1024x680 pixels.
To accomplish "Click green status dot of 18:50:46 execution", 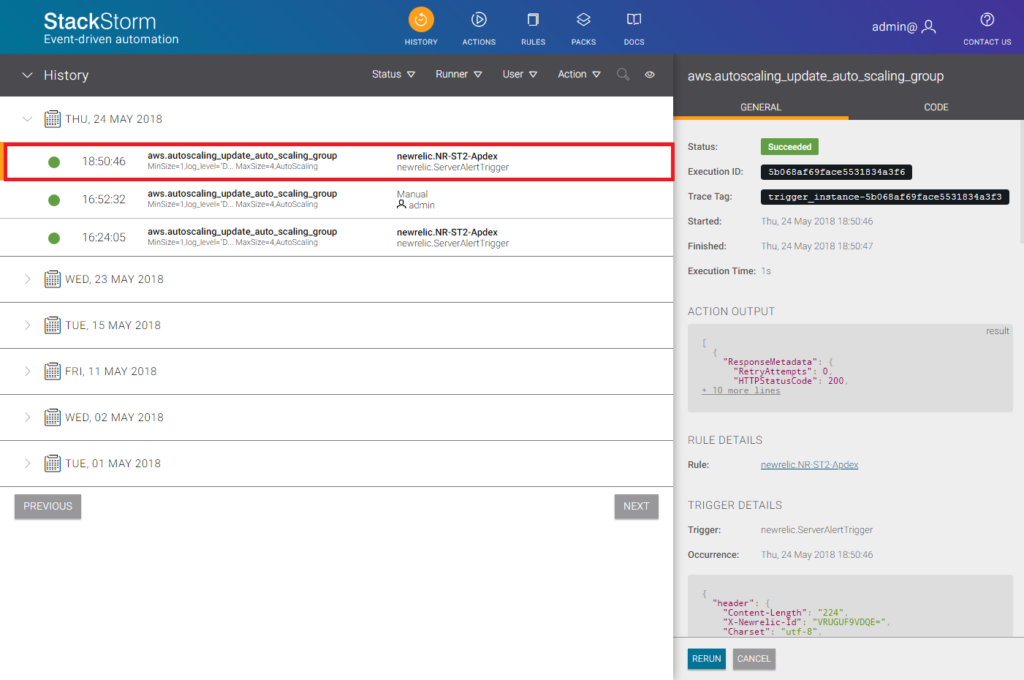I will 54,162.
